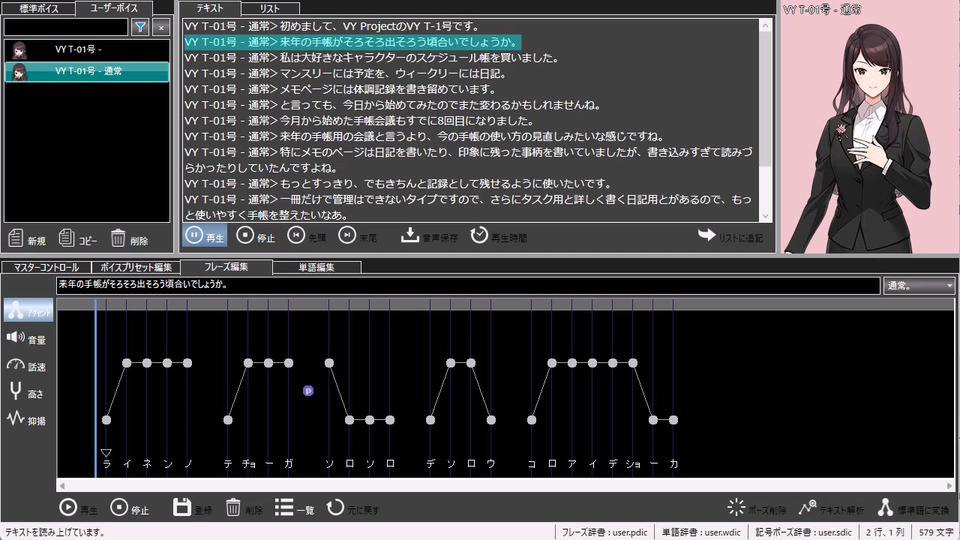Viewport: 960px width, 540px height.
Task: Open phrase list with 一覧 icon
Action: pos(294,508)
